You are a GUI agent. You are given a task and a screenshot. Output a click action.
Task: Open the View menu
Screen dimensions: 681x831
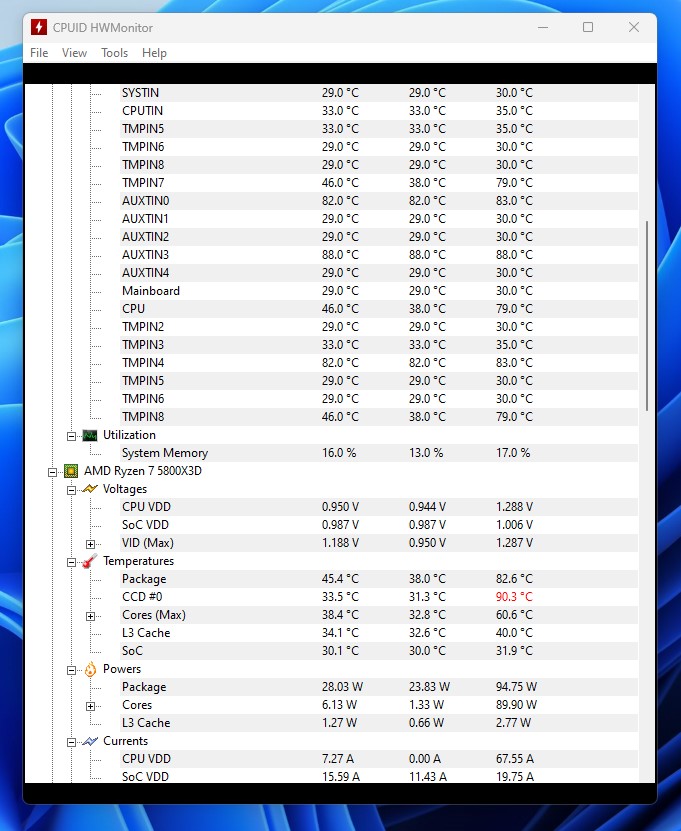pos(74,53)
